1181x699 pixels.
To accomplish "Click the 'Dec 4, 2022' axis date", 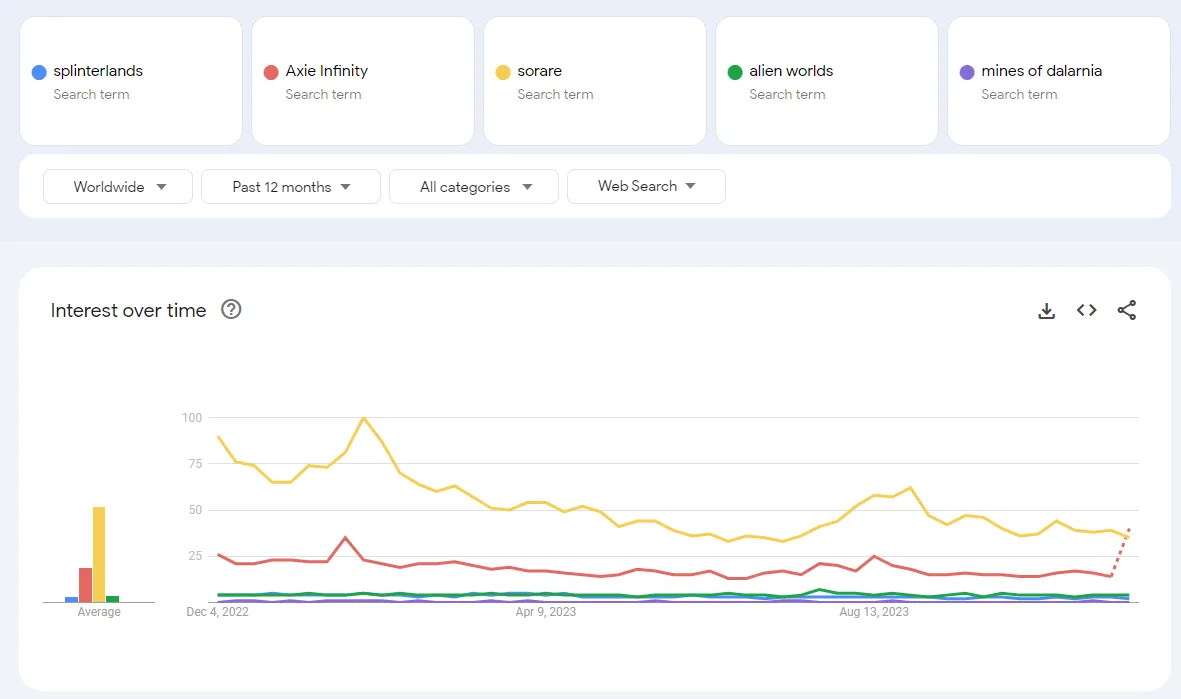I will coord(218,612).
